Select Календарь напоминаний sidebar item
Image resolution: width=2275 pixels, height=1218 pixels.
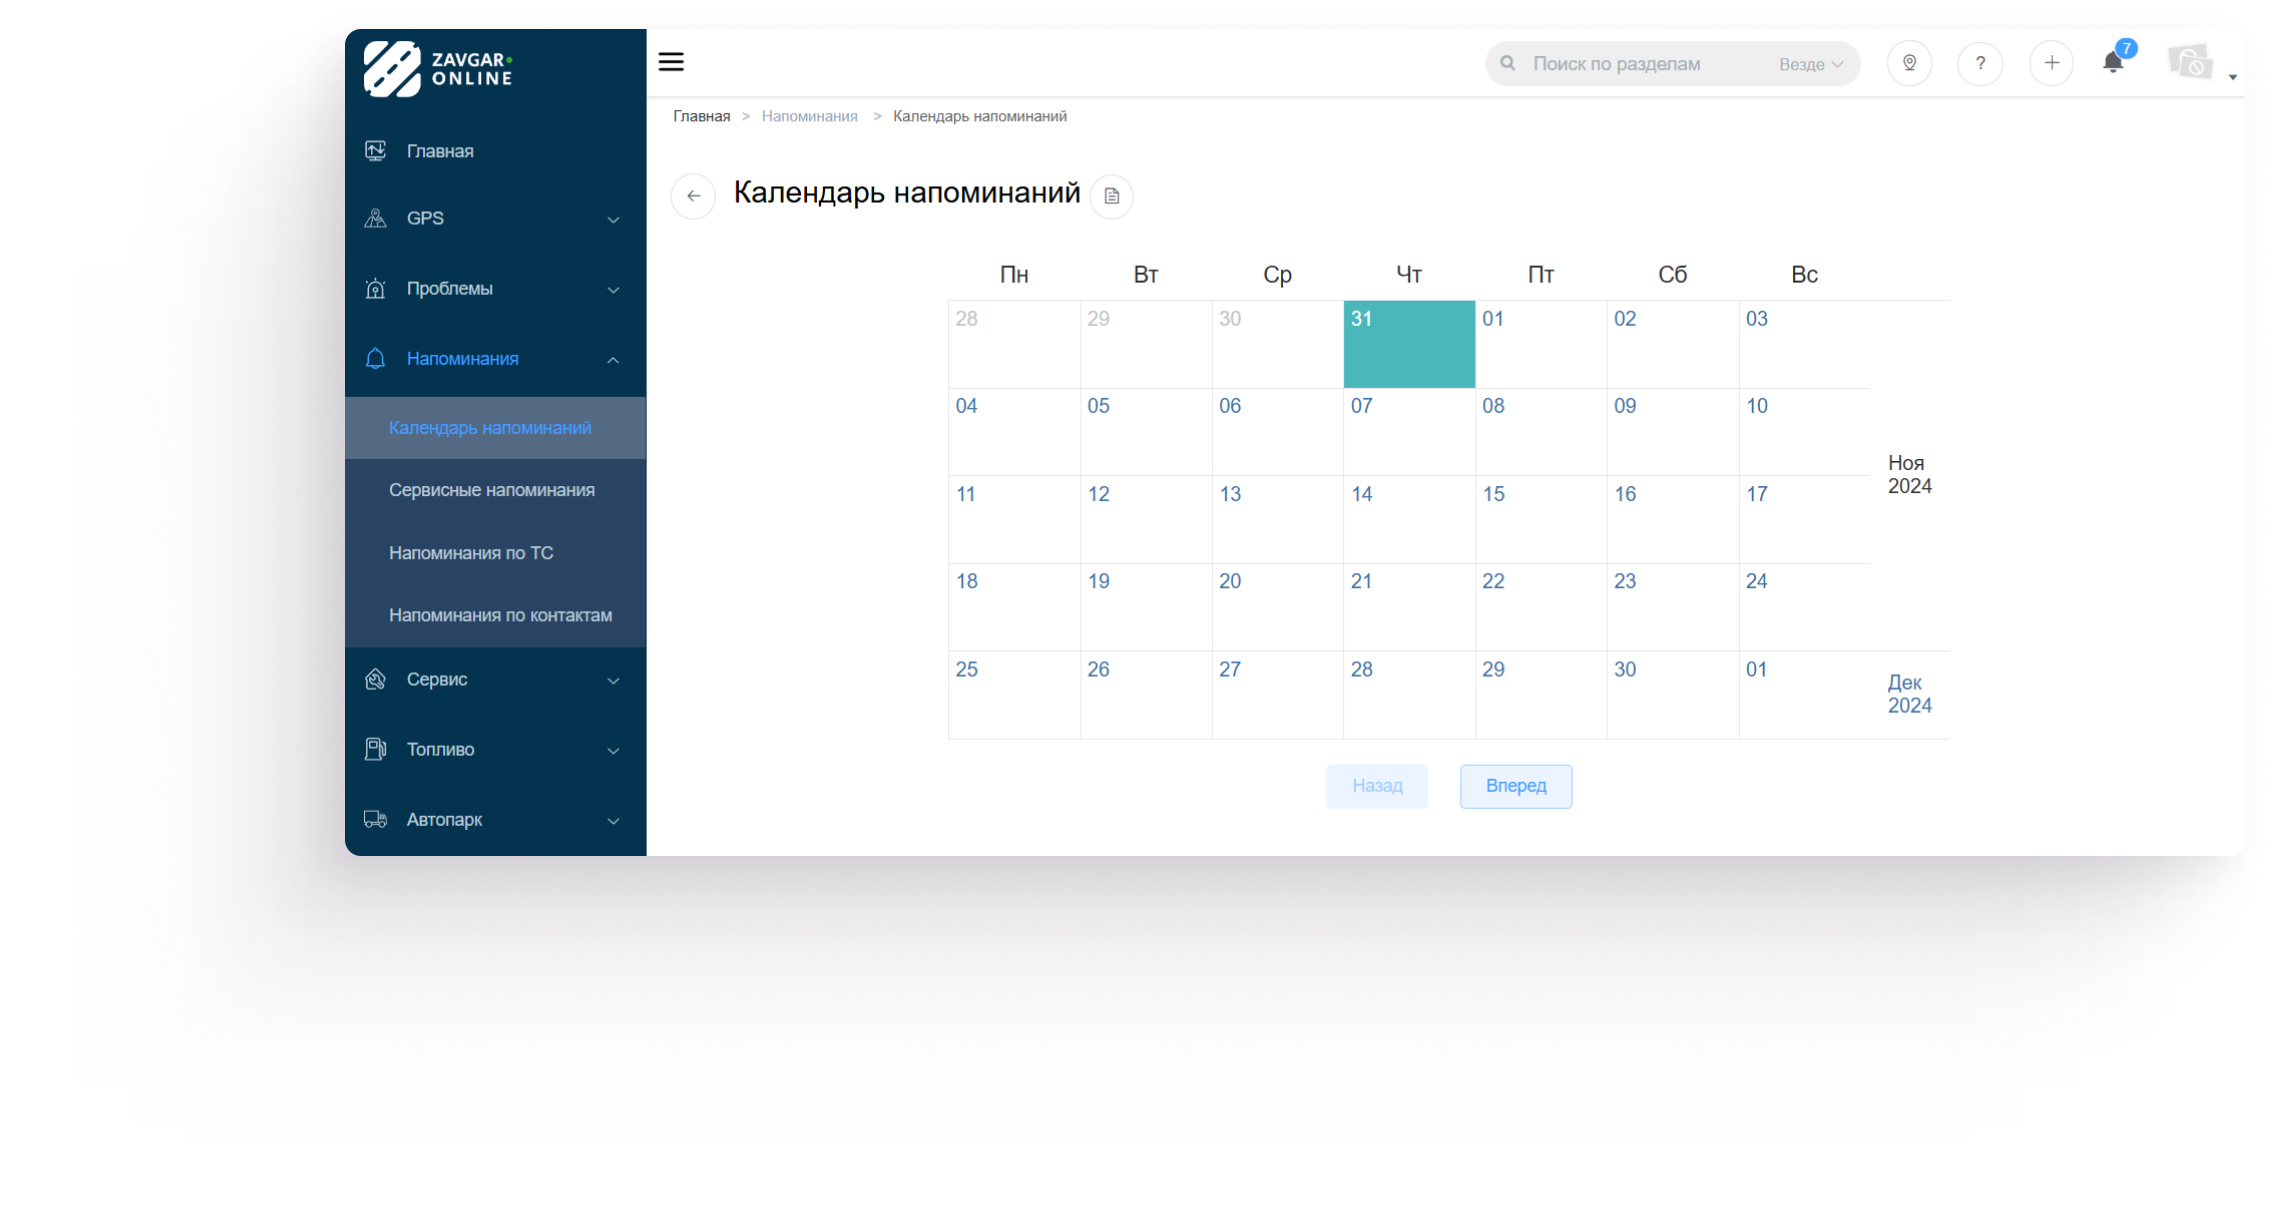click(495, 428)
